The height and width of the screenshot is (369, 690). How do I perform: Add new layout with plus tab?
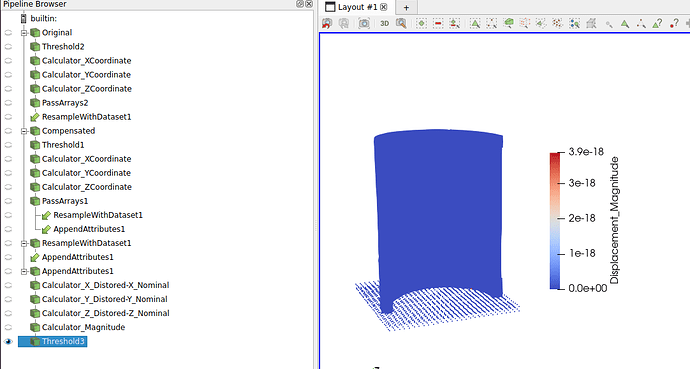[406, 7]
